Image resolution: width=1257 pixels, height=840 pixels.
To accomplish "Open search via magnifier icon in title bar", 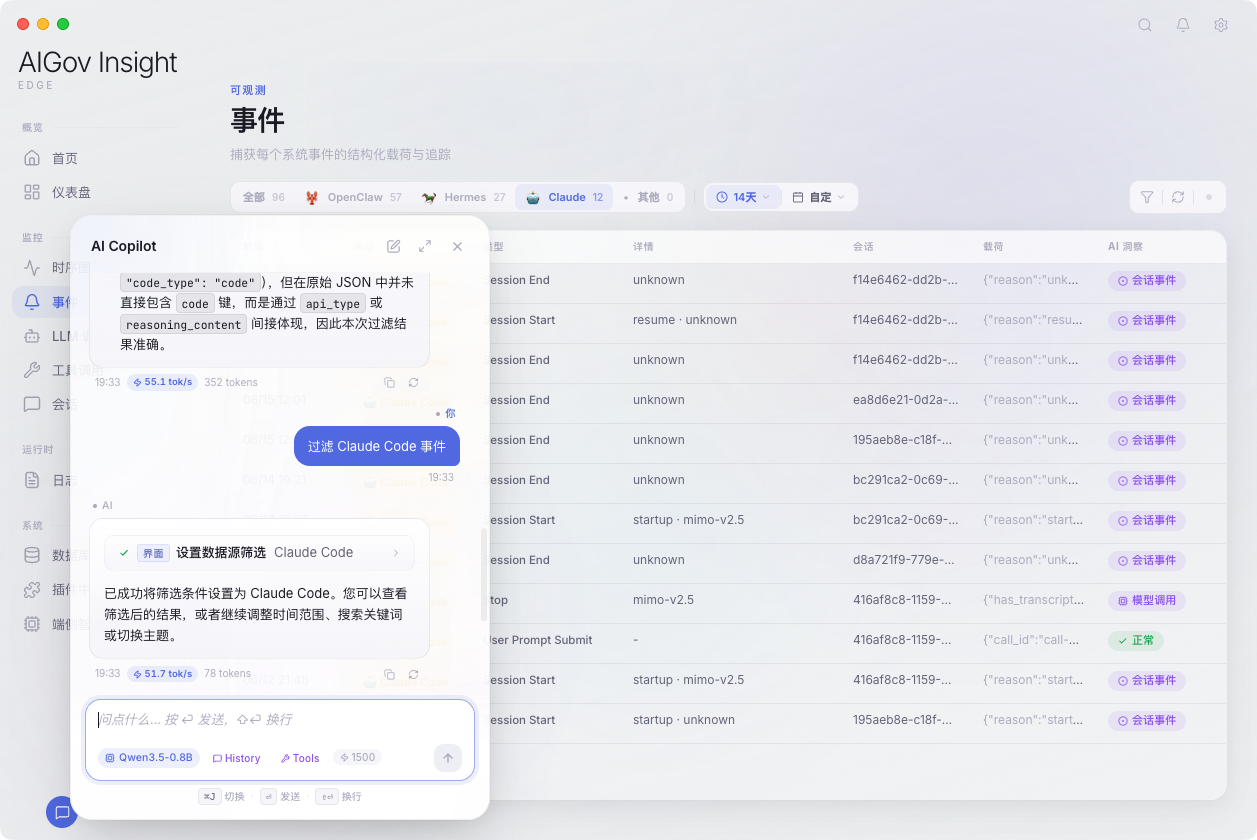I will coord(1145,25).
